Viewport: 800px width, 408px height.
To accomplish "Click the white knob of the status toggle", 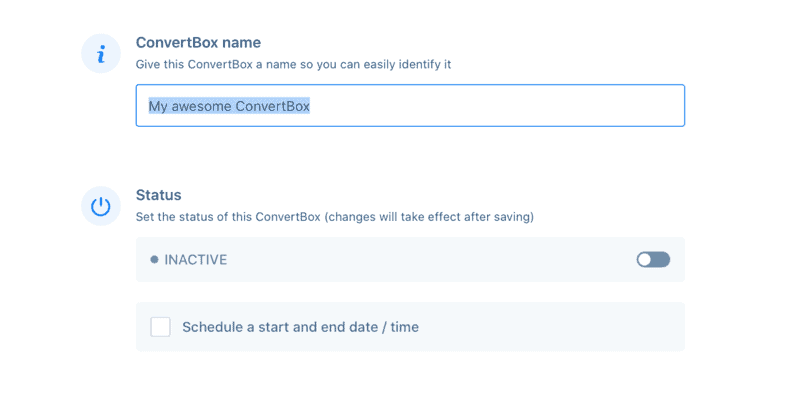I will pyautogui.click(x=644, y=260).
